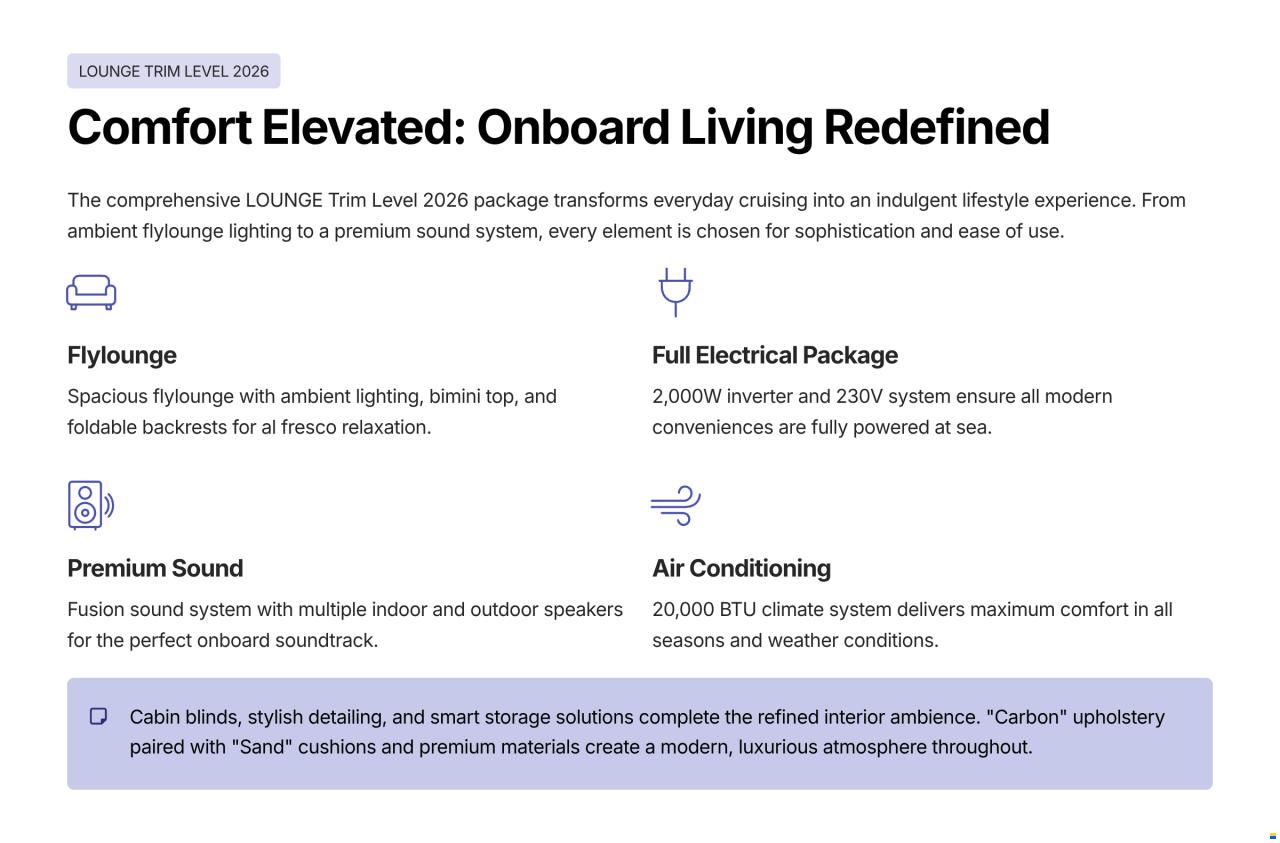The width and height of the screenshot is (1280, 843).
Task: Click the intro paragraph about LOUNGE package
Action: pos(626,215)
